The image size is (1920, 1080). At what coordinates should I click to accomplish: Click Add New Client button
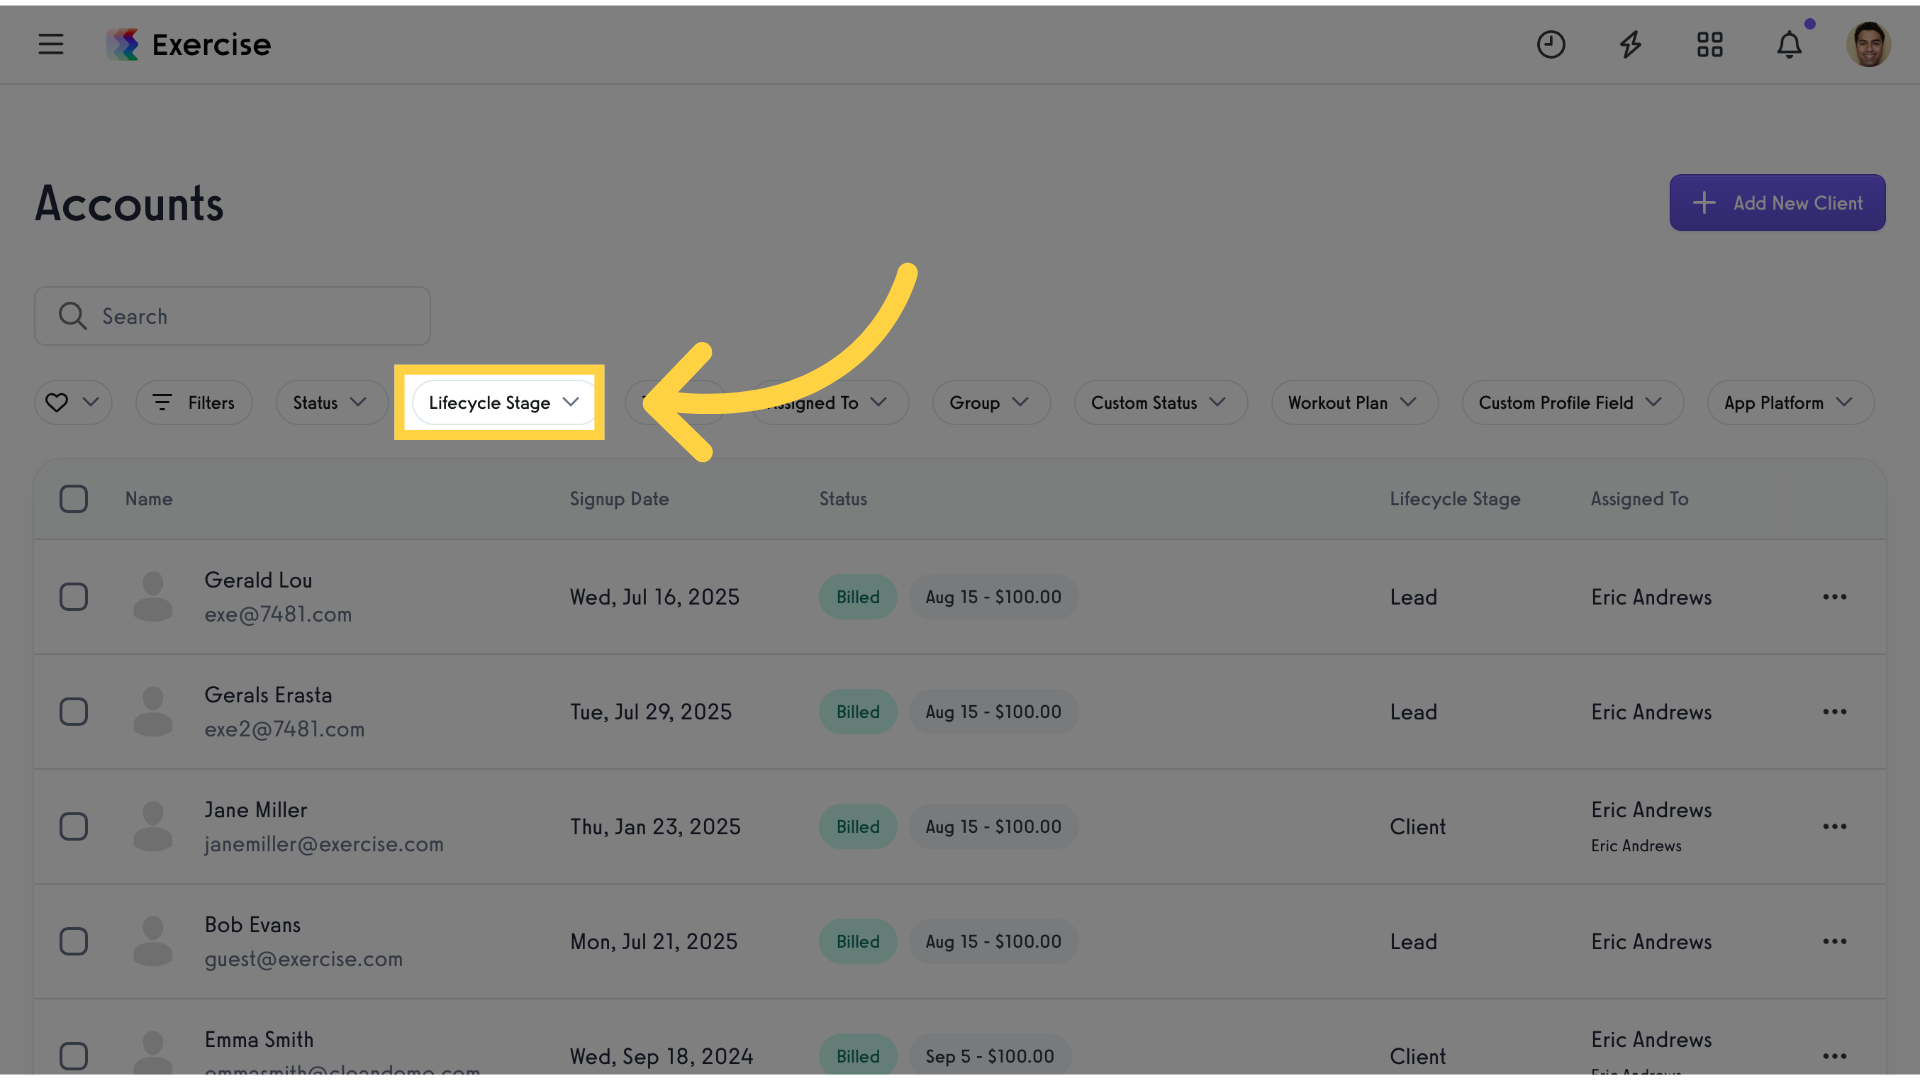(x=1777, y=203)
